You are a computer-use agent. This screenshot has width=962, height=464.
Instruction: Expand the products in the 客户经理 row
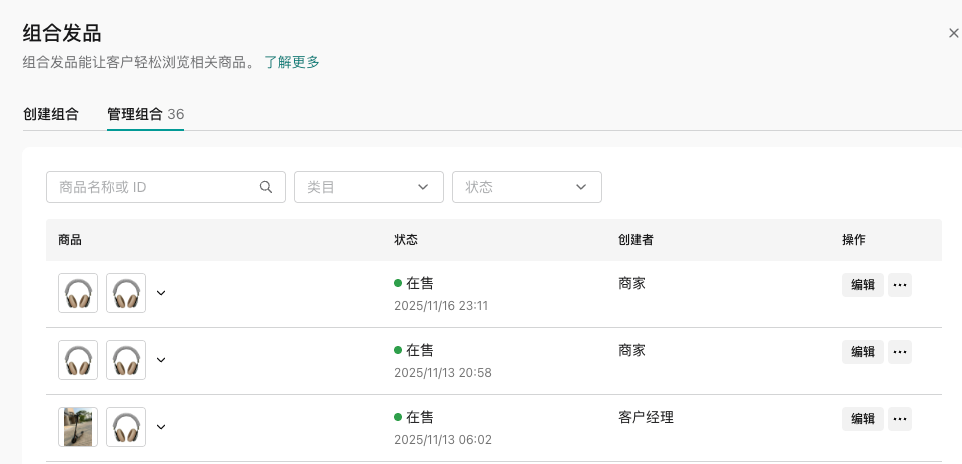(161, 427)
